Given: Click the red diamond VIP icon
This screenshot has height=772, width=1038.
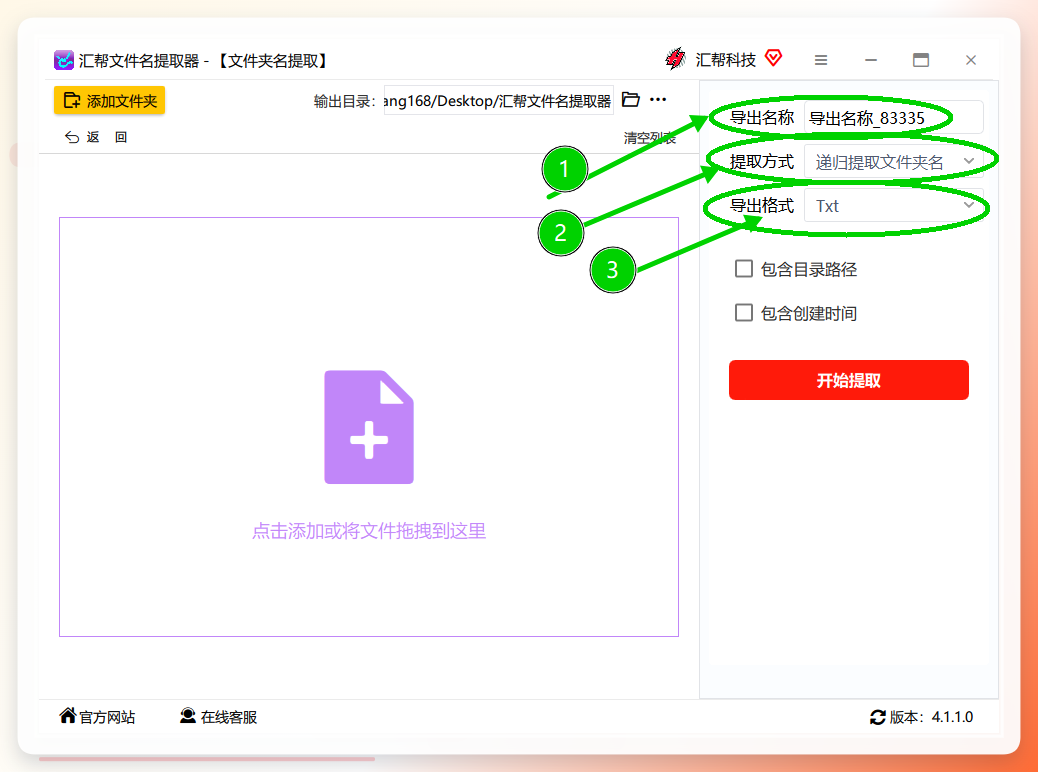Looking at the screenshot, I should [773, 58].
